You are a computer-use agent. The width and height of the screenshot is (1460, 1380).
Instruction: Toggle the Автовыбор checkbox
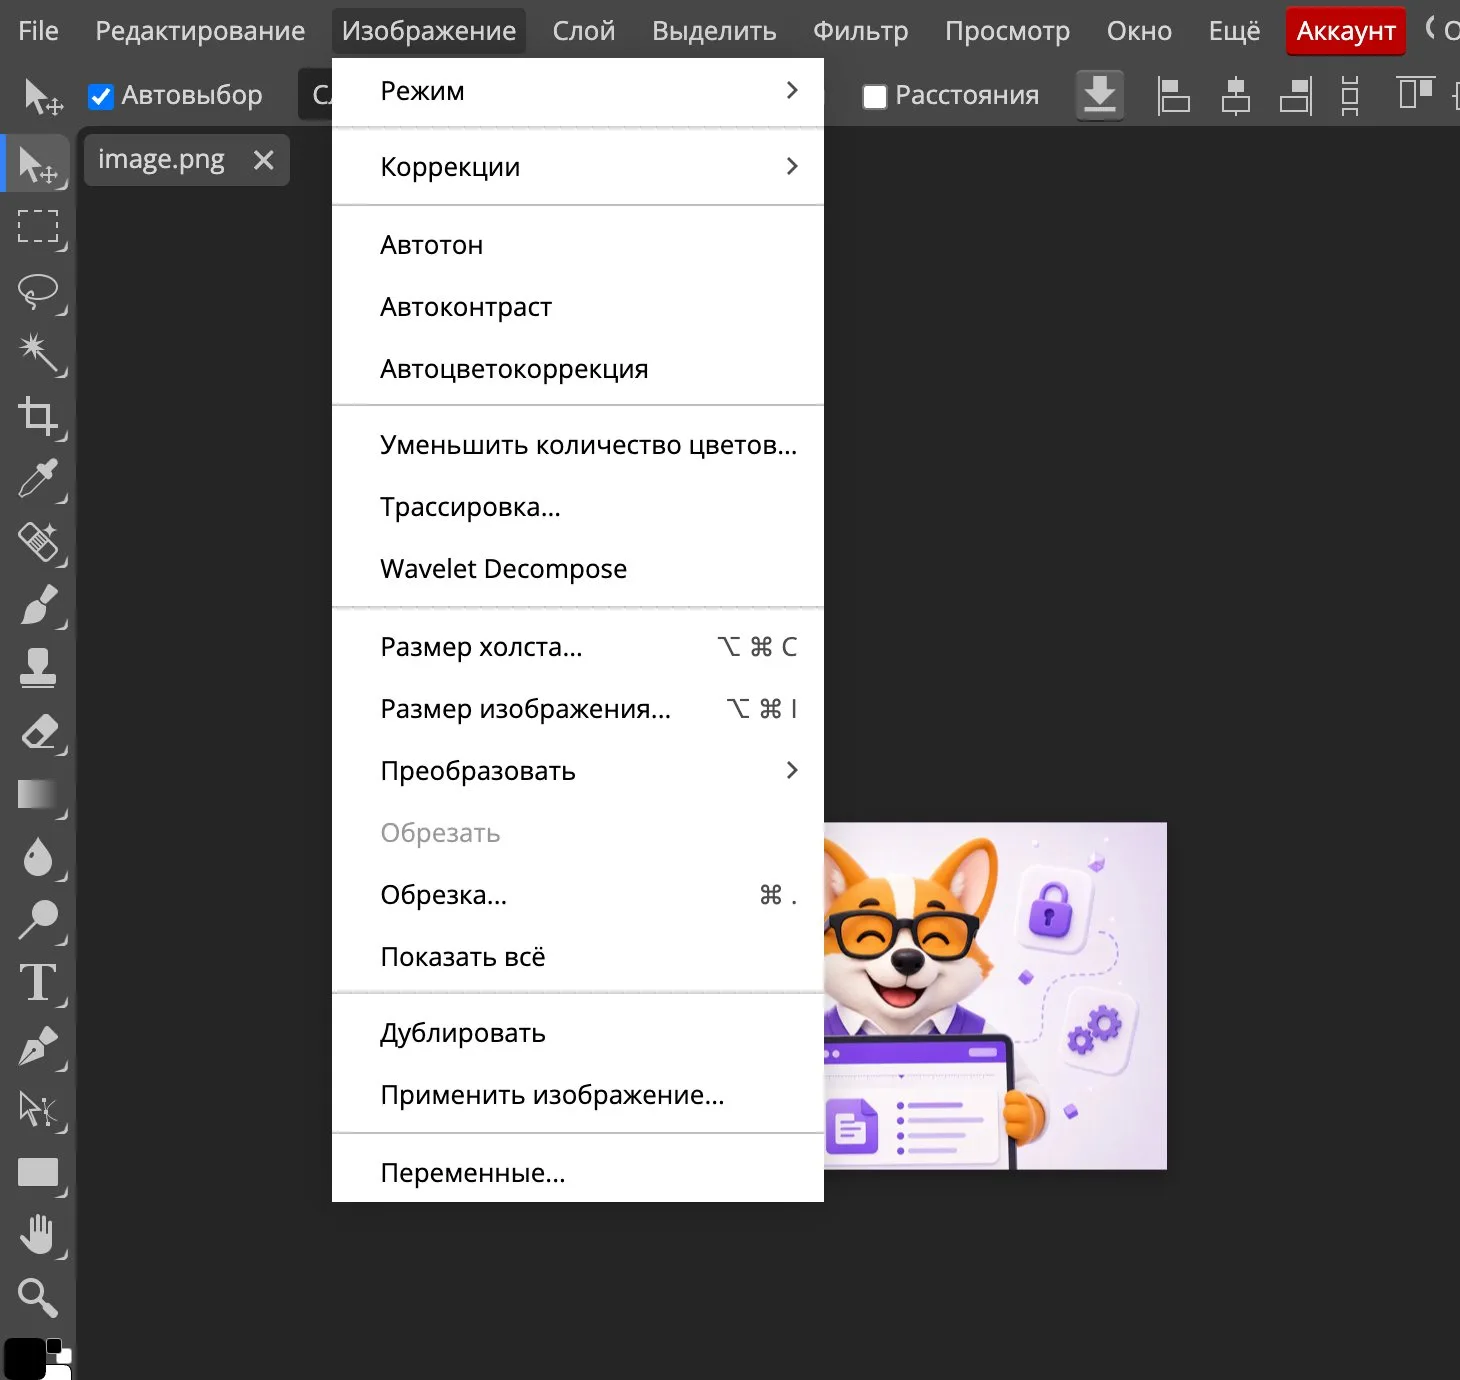(x=101, y=96)
